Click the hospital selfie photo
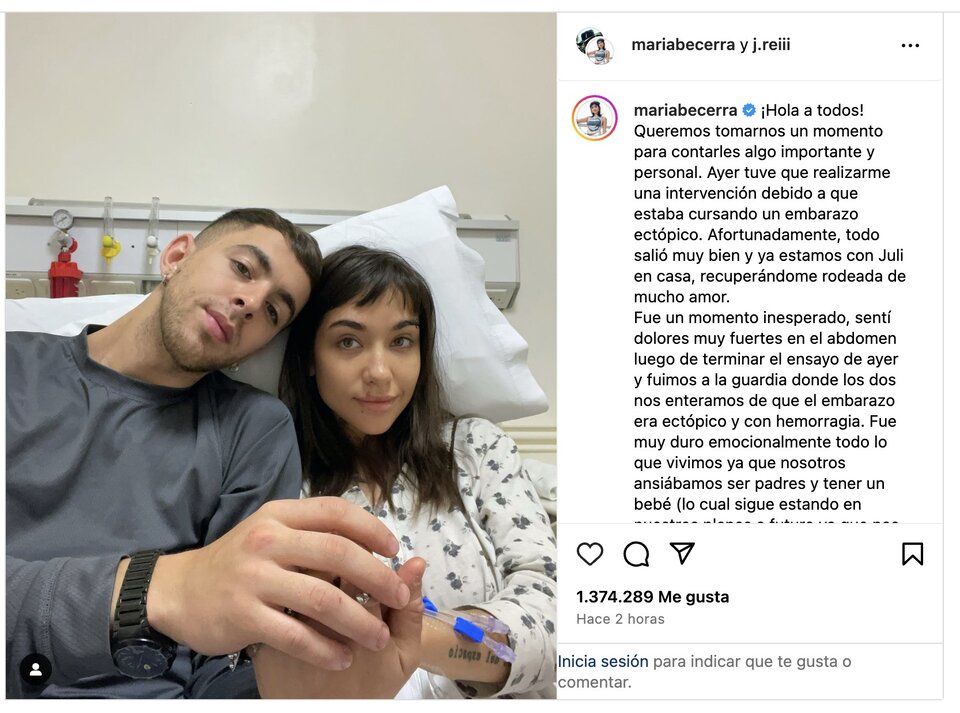This screenshot has height=713, width=960. coord(281,356)
